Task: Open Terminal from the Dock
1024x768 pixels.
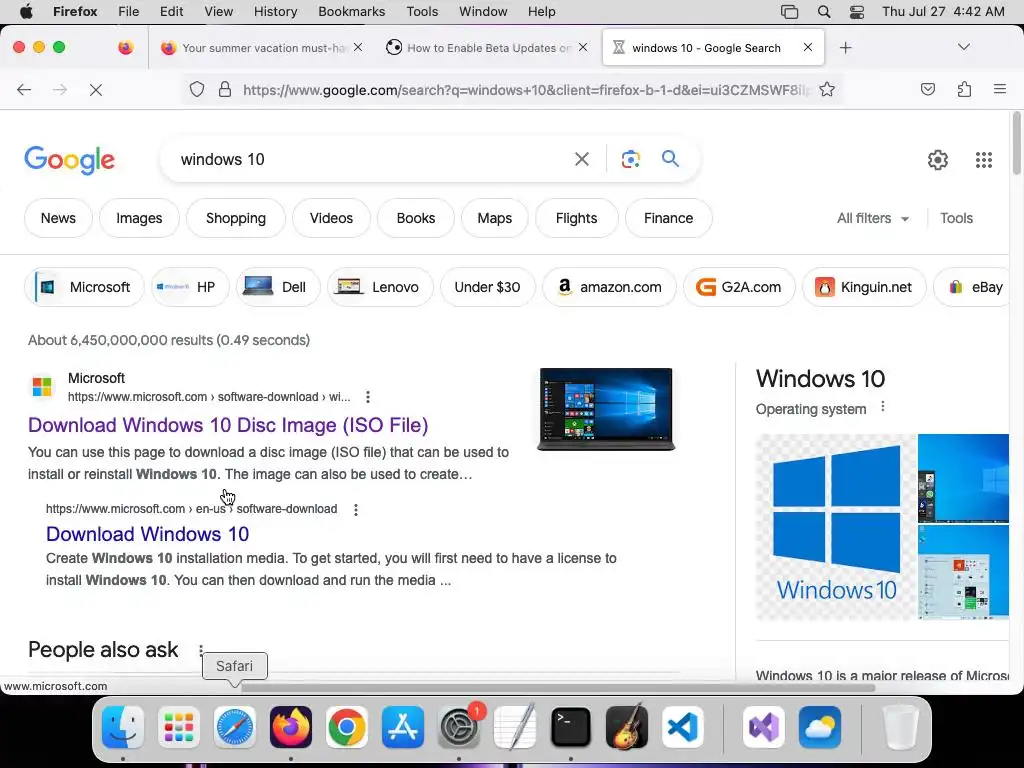Action: pos(571,726)
